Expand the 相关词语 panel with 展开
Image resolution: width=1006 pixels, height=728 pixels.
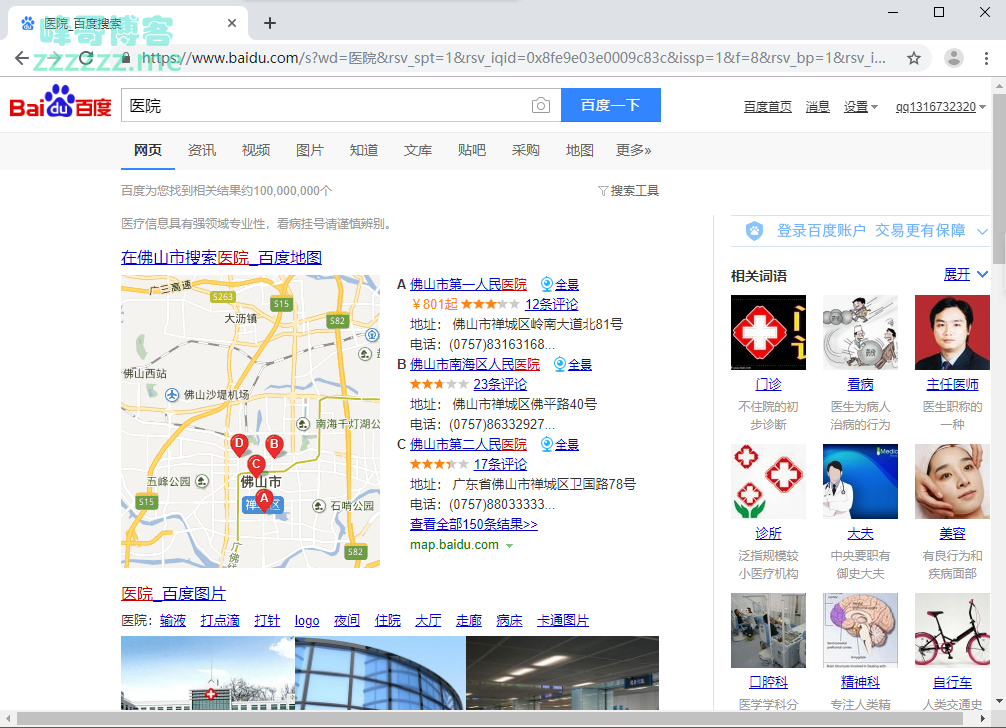(x=966, y=275)
